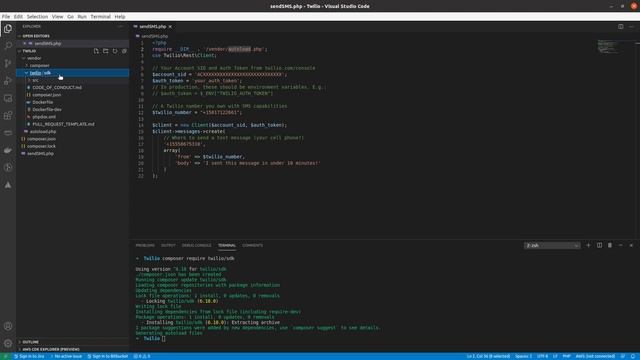Open the Docker view in activity bar
Viewport: 640px width, 360px height.
tap(8, 150)
